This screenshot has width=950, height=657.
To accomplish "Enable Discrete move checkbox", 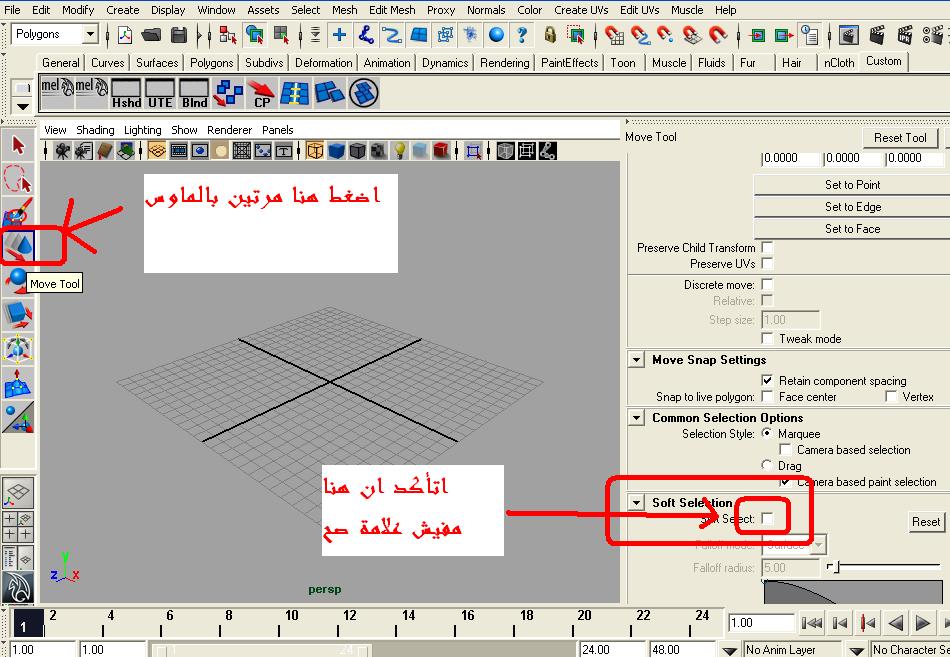I will point(767,284).
